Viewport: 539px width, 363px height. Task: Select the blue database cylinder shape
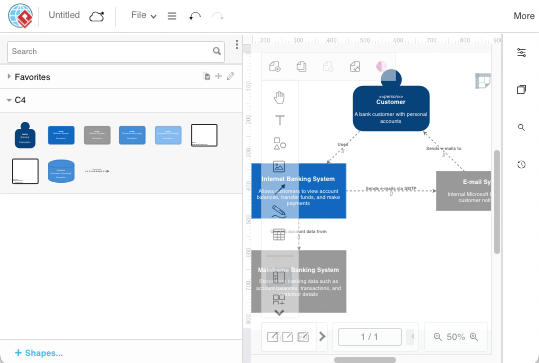coord(61,171)
